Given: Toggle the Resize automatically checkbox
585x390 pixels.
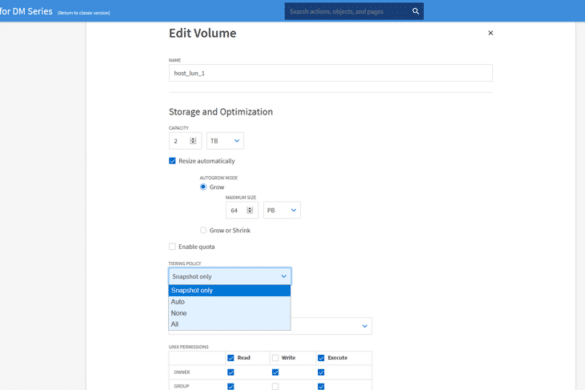Looking at the screenshot, I should [172, 161].
